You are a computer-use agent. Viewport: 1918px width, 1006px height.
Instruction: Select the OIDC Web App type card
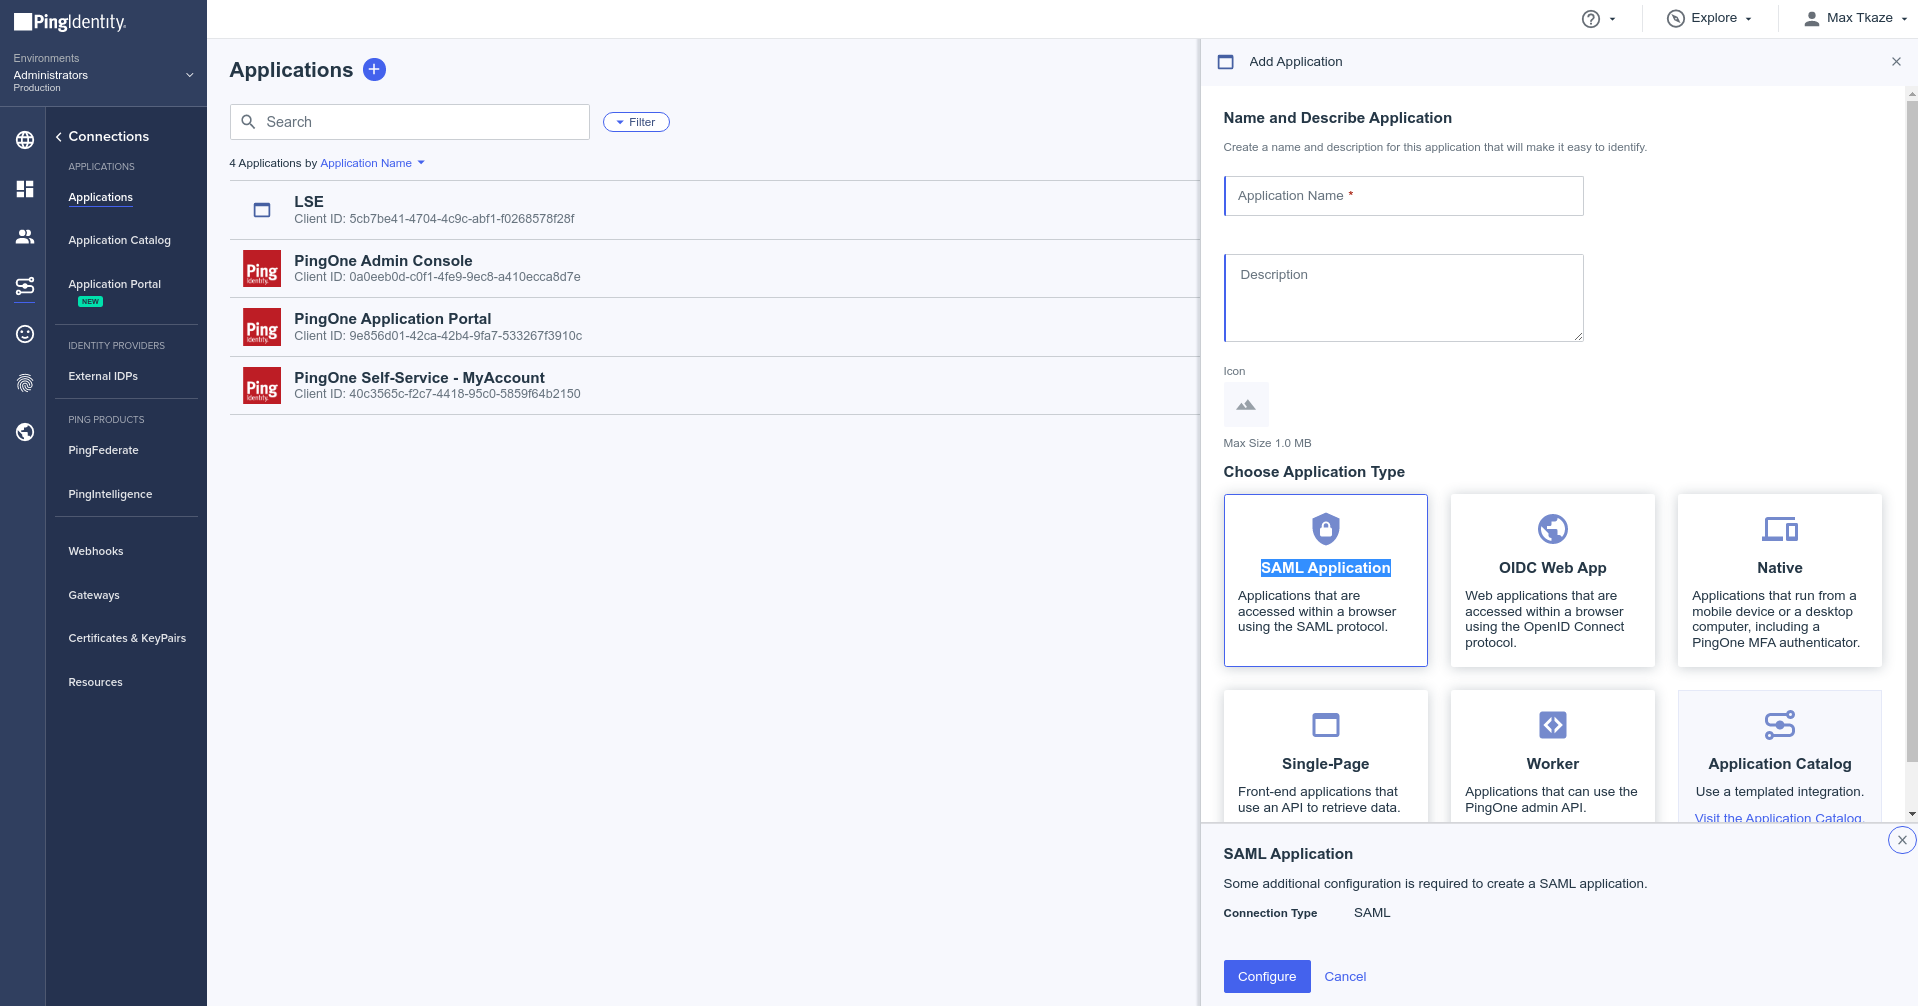point(1552,580)
